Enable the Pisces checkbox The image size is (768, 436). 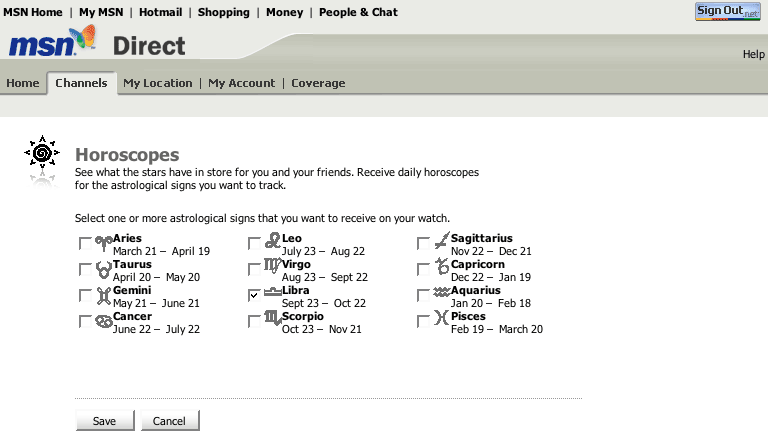click(423, 321)
